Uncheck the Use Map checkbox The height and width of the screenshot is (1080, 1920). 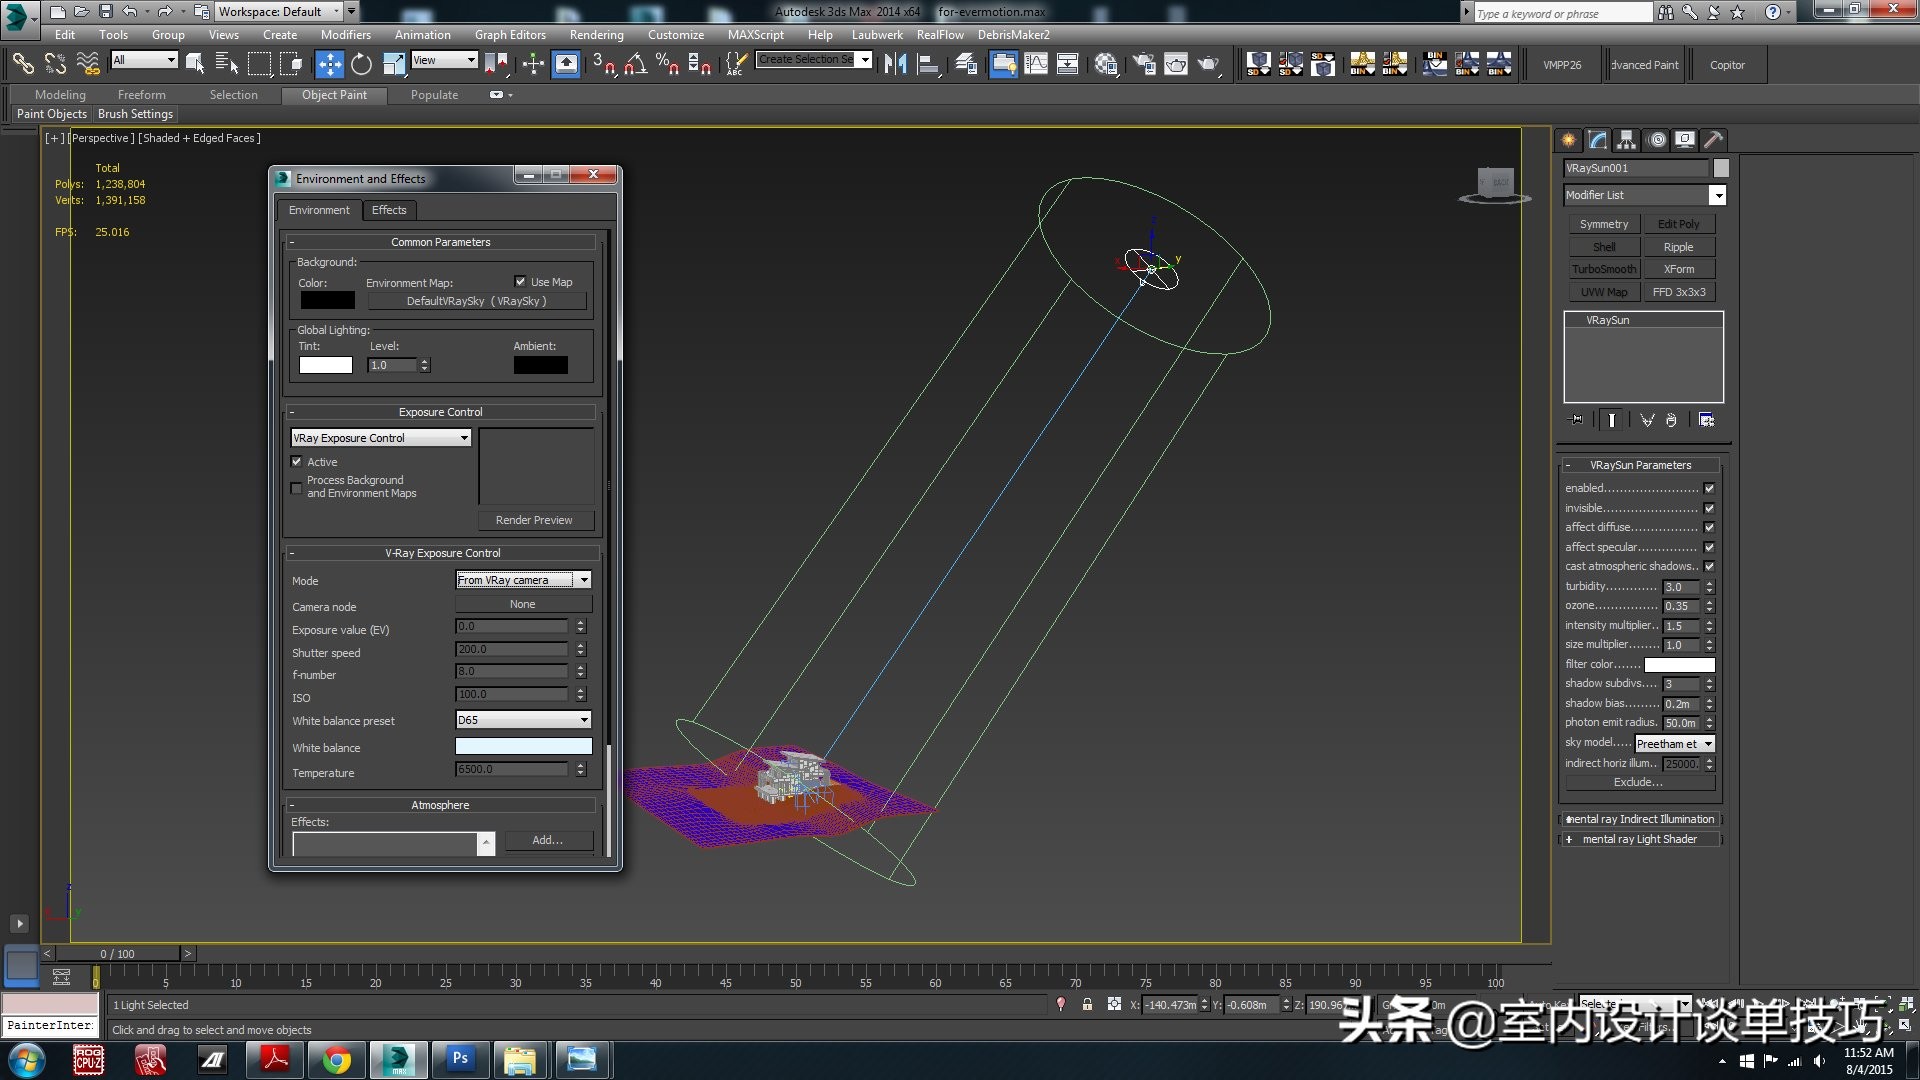[x=520, y=282]
